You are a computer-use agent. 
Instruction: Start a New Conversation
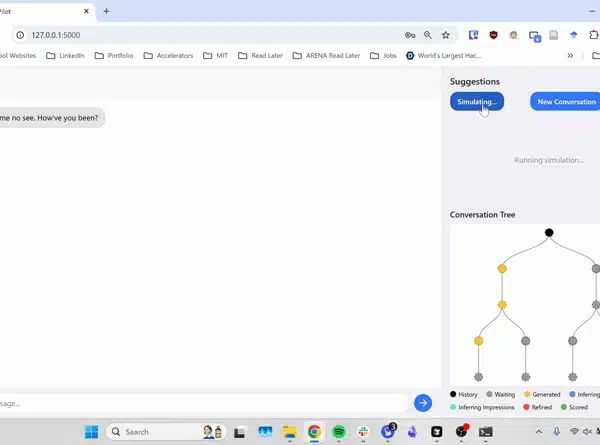pyautogui.click(x=565, y=102)
